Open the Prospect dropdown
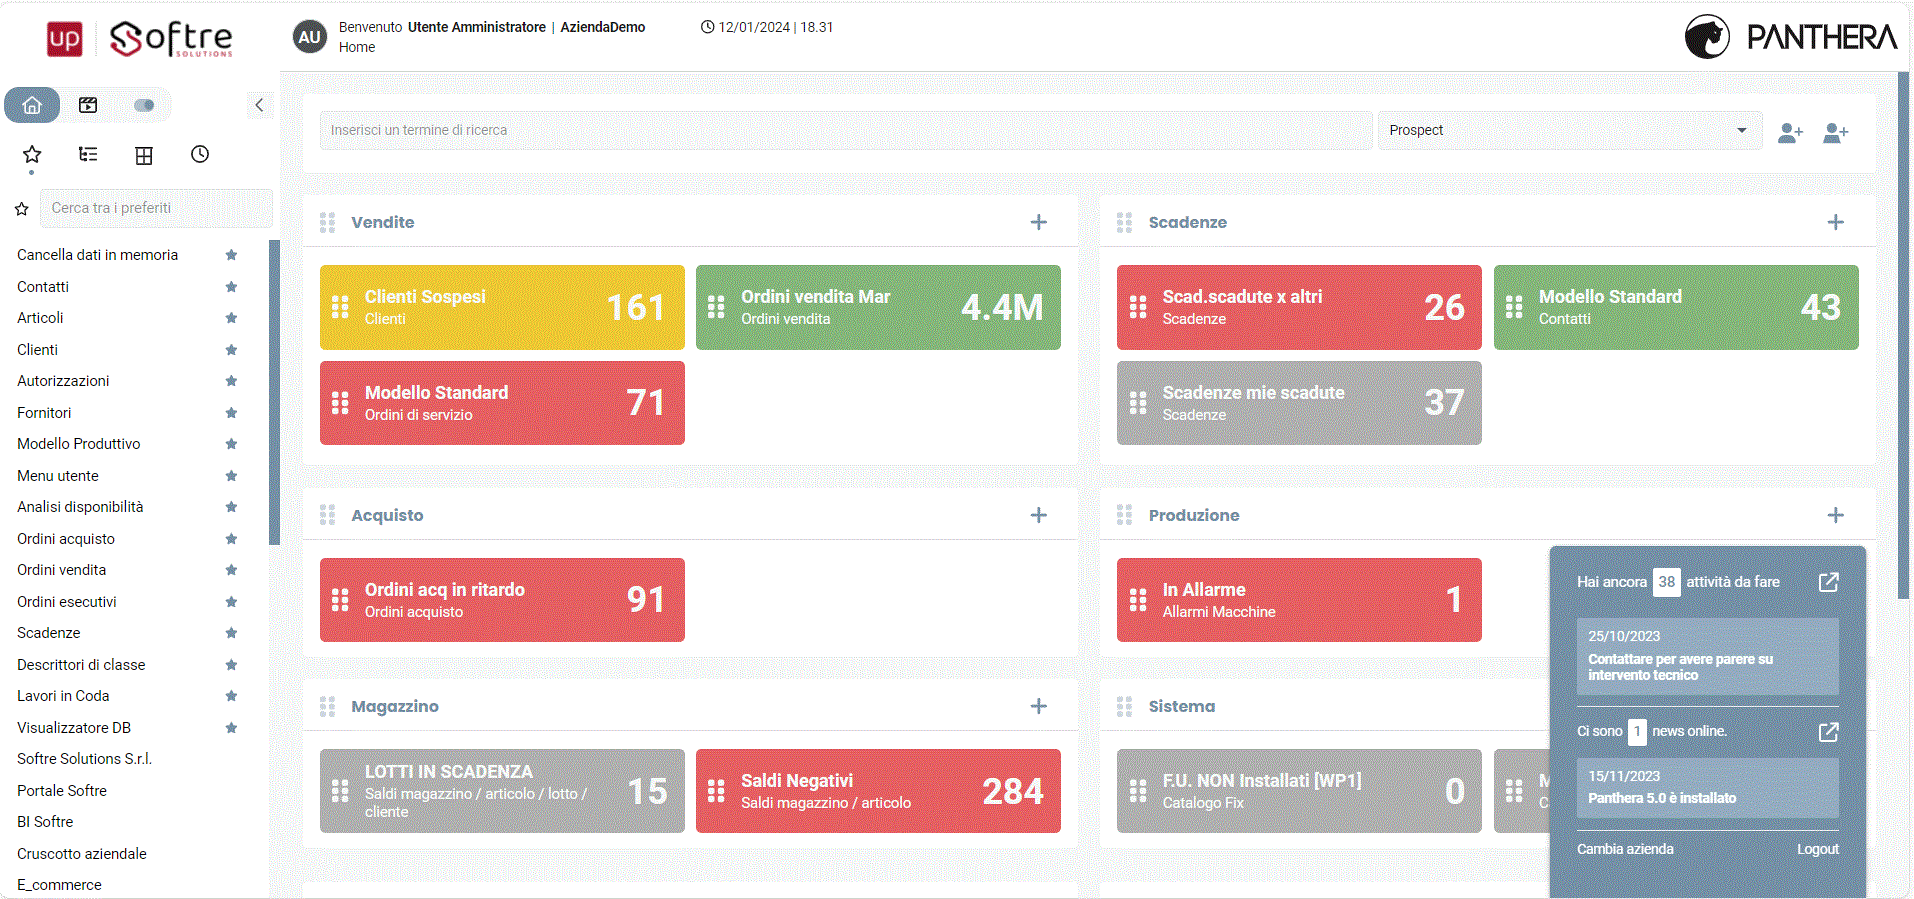Screen dimensions: 1914x899 tap(1569, 130)
